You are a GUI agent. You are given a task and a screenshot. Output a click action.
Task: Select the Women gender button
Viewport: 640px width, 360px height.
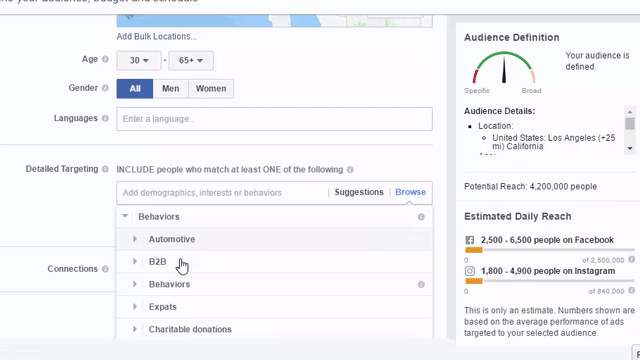(211, 89)
